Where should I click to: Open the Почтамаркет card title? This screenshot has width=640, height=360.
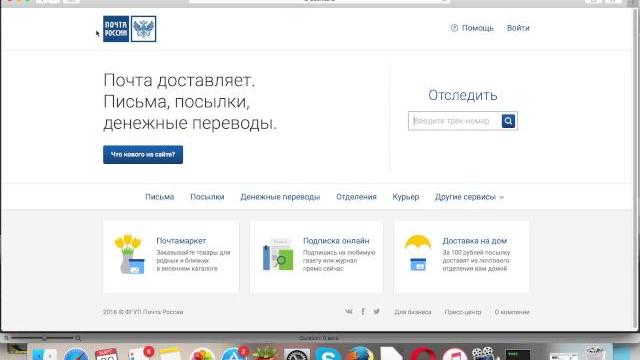coord(181,241)
